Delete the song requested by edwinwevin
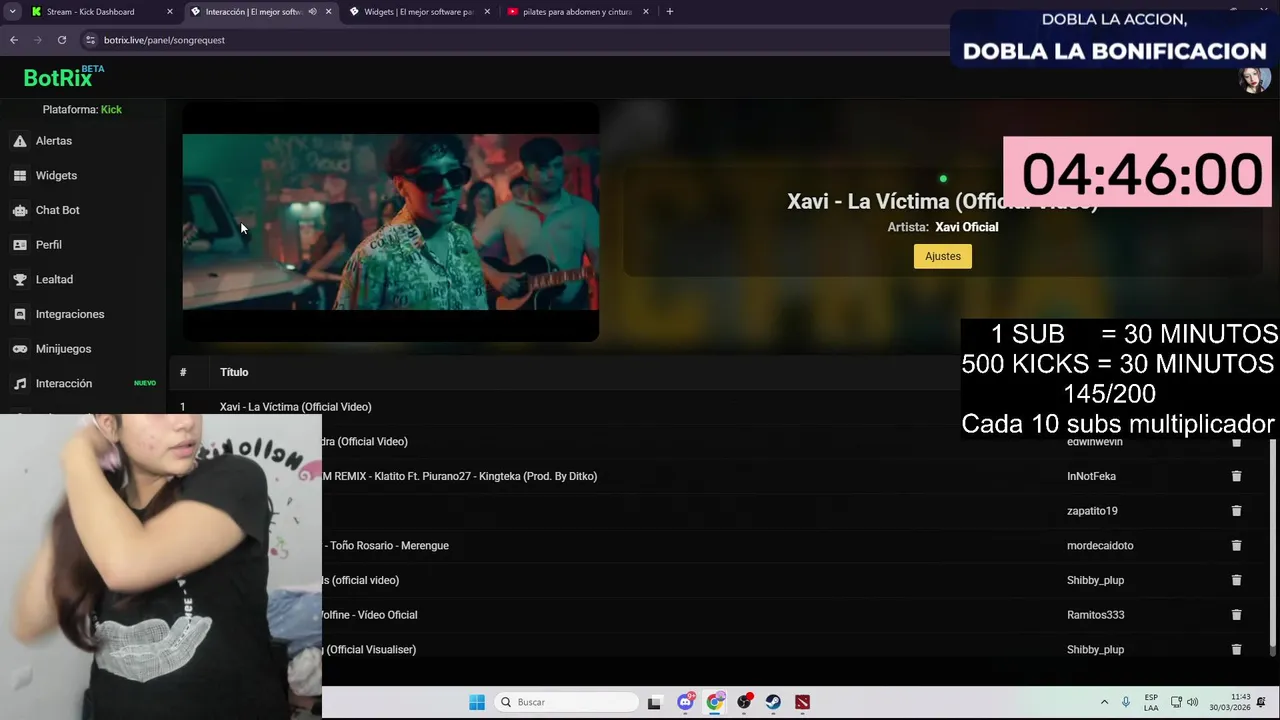Image resolution: width=1280 pixels, height=720 pixels. click(1236, 442)
